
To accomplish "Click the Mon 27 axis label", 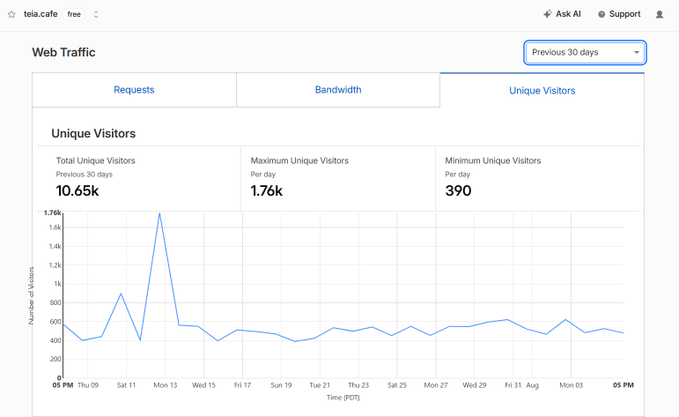I will pyautogui.click(x=436, y=385).
